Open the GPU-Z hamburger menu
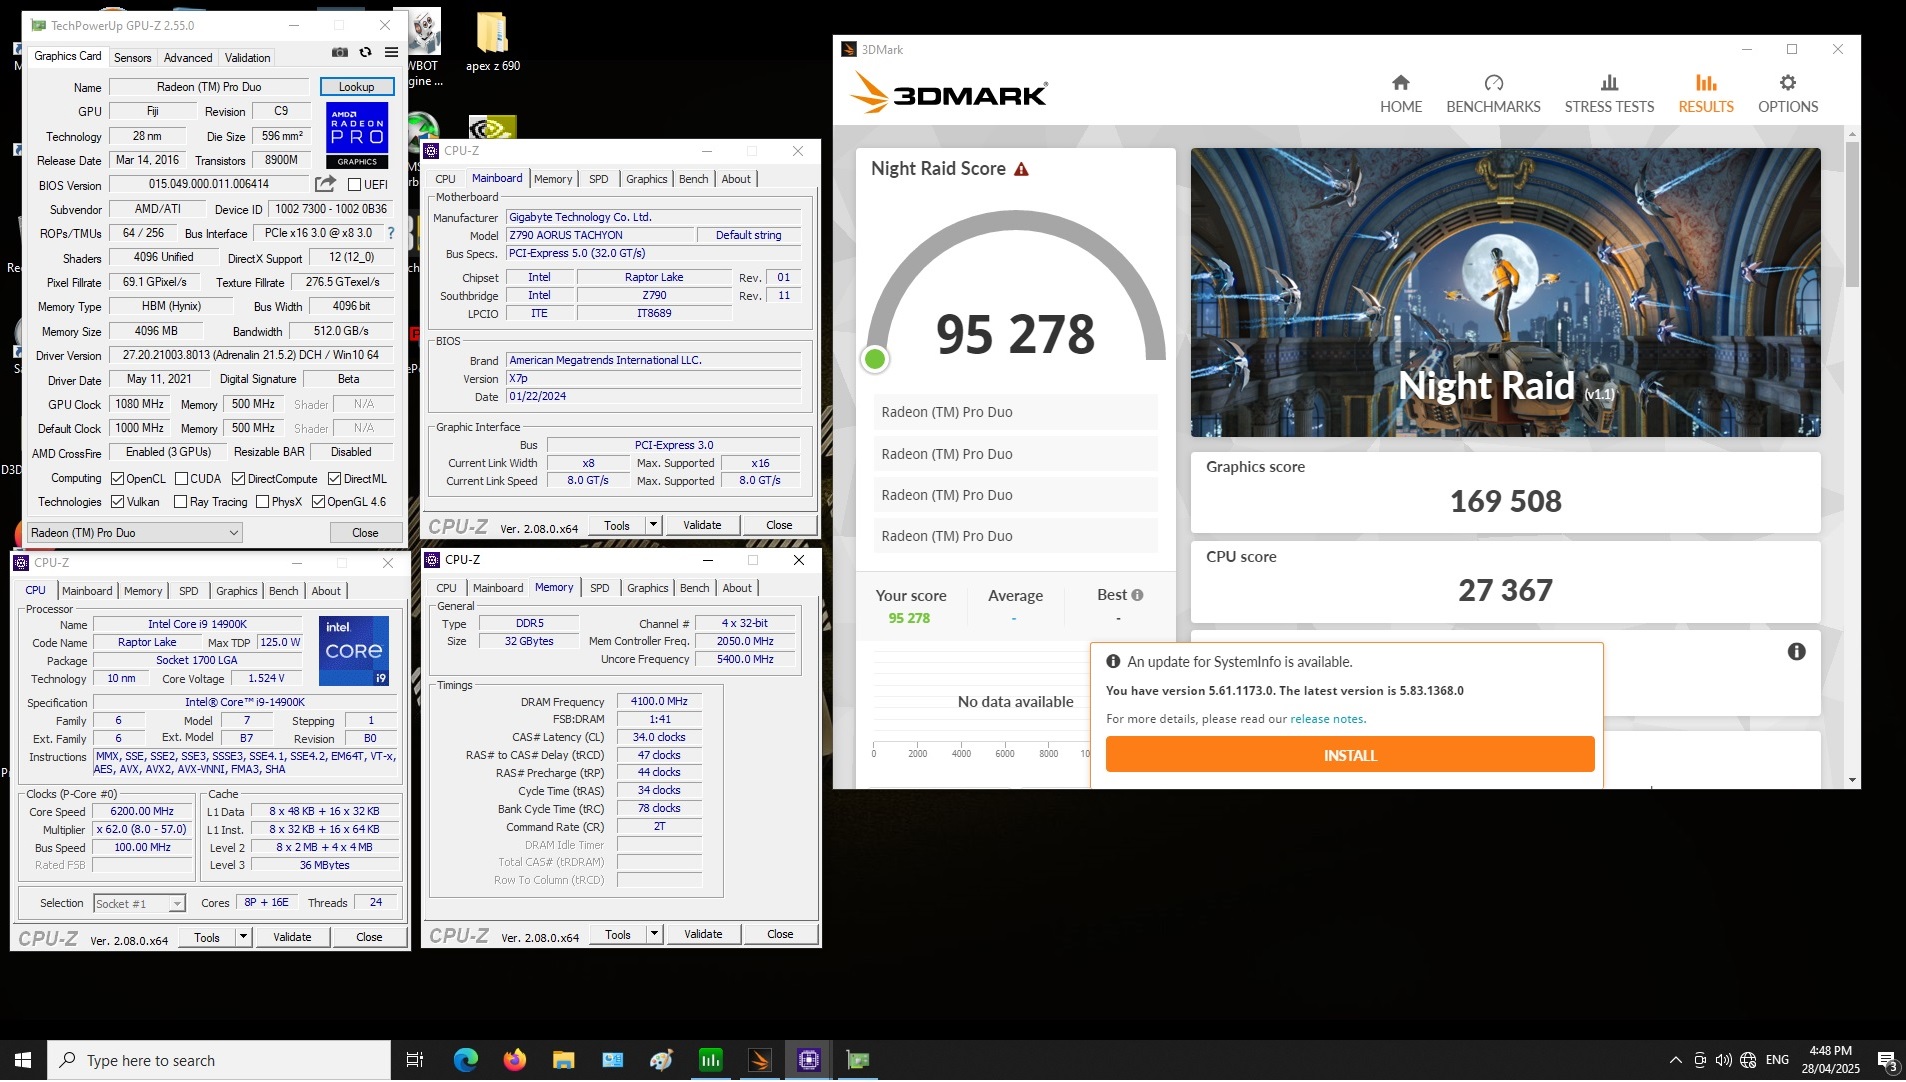Image resolution: width=1906 pixels, height=1082 pixels. [x=391, y=53]
